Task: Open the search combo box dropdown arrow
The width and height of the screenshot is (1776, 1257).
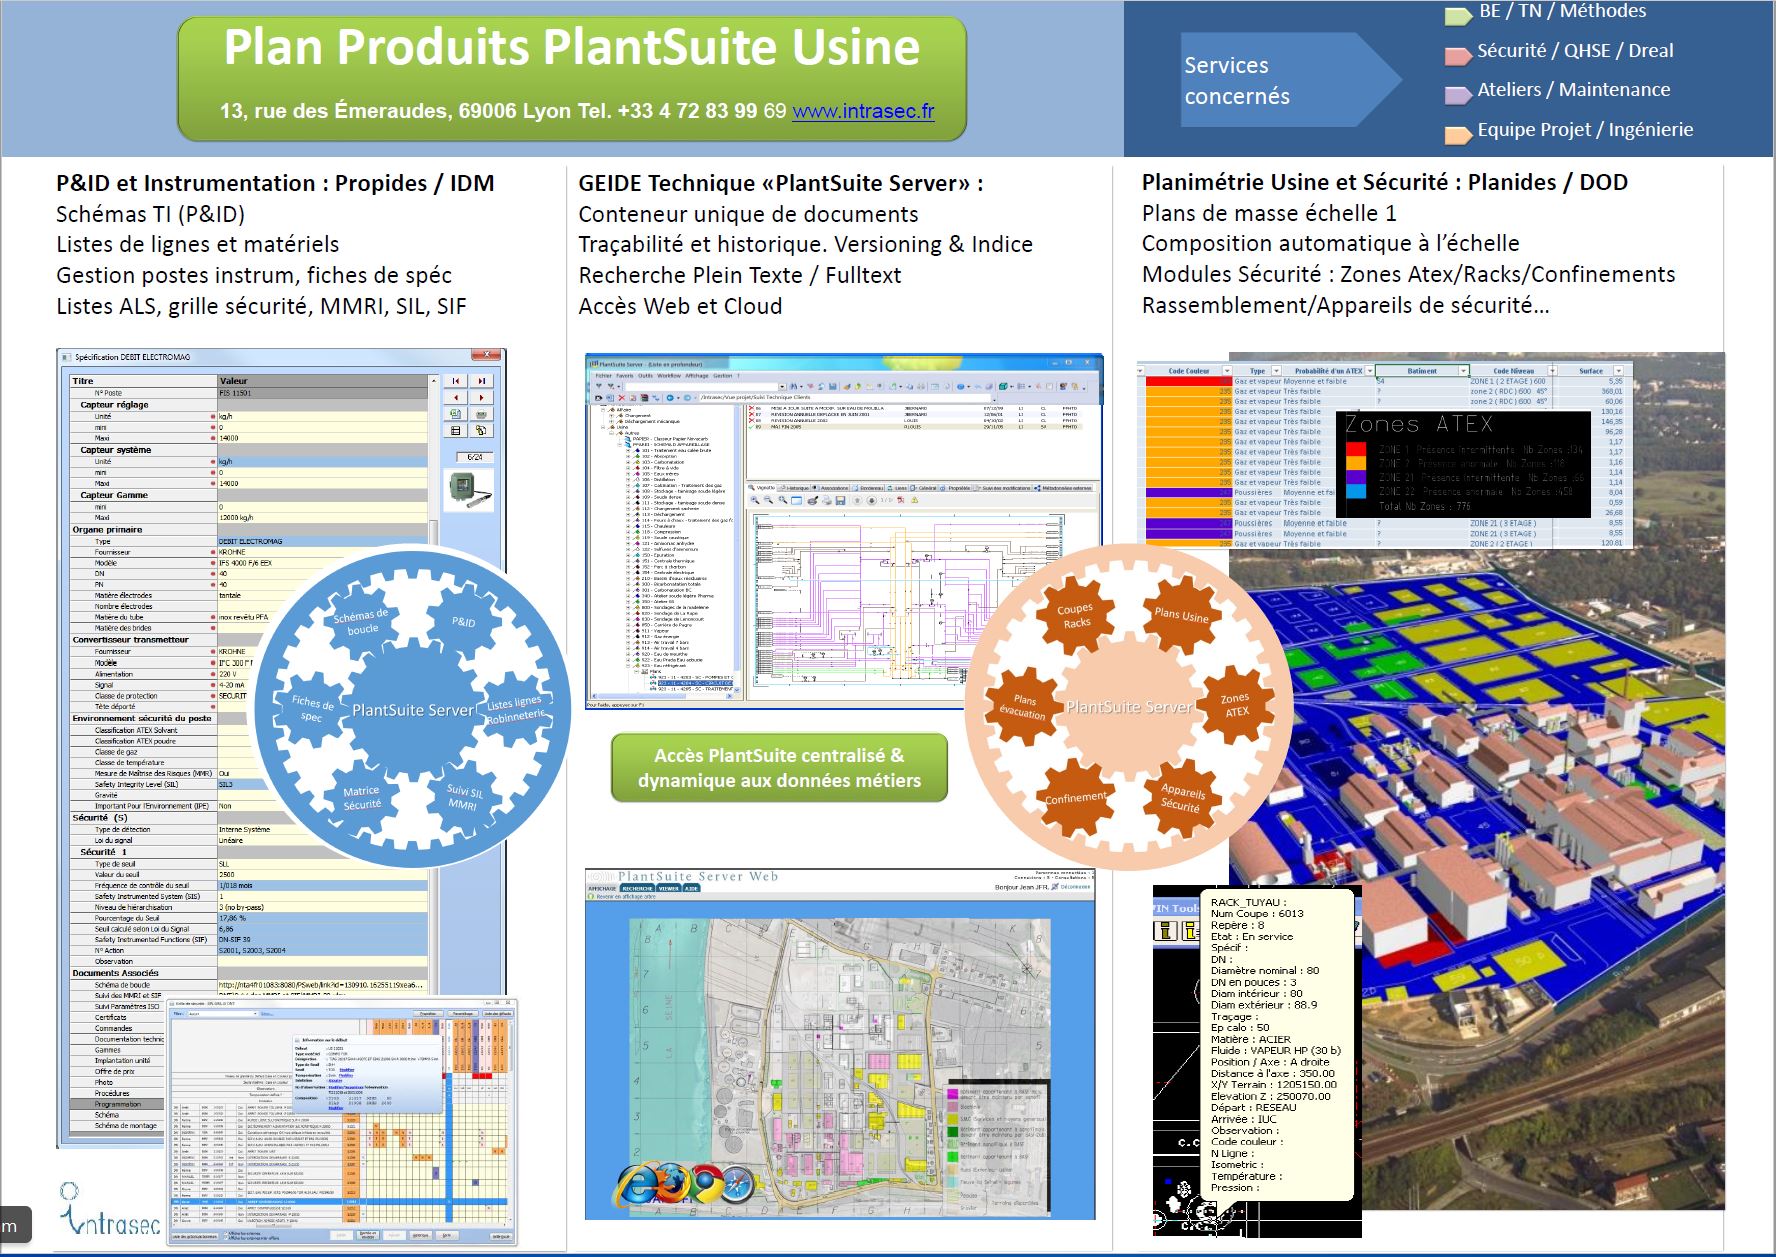Action: (x=782, y=387)
